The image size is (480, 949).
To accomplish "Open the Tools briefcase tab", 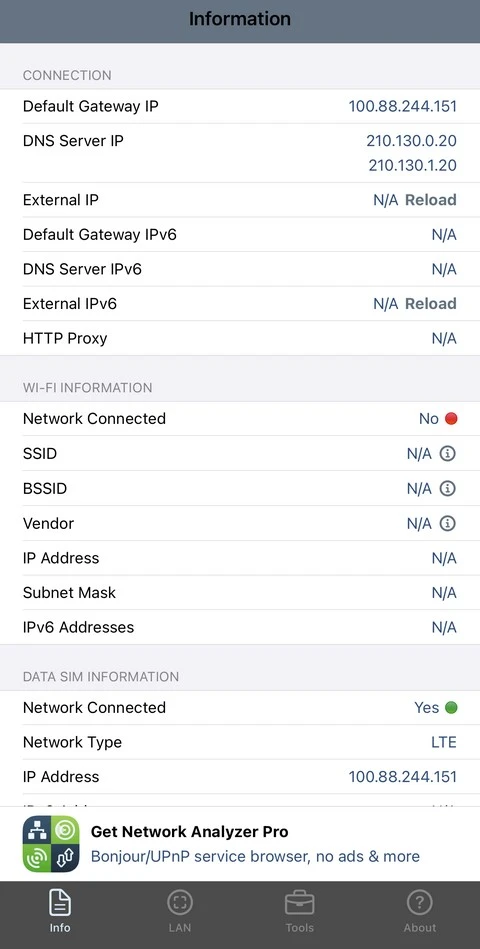I will 300,911.
